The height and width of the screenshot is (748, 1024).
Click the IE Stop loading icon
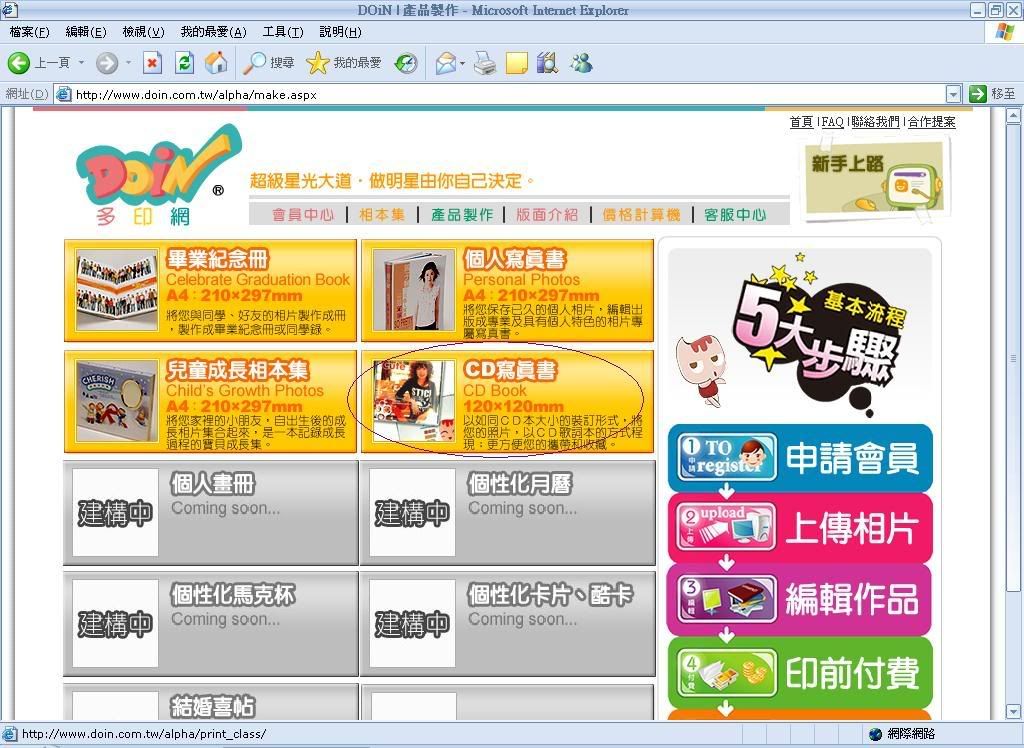pyautogui.click(x=152, y=63)
